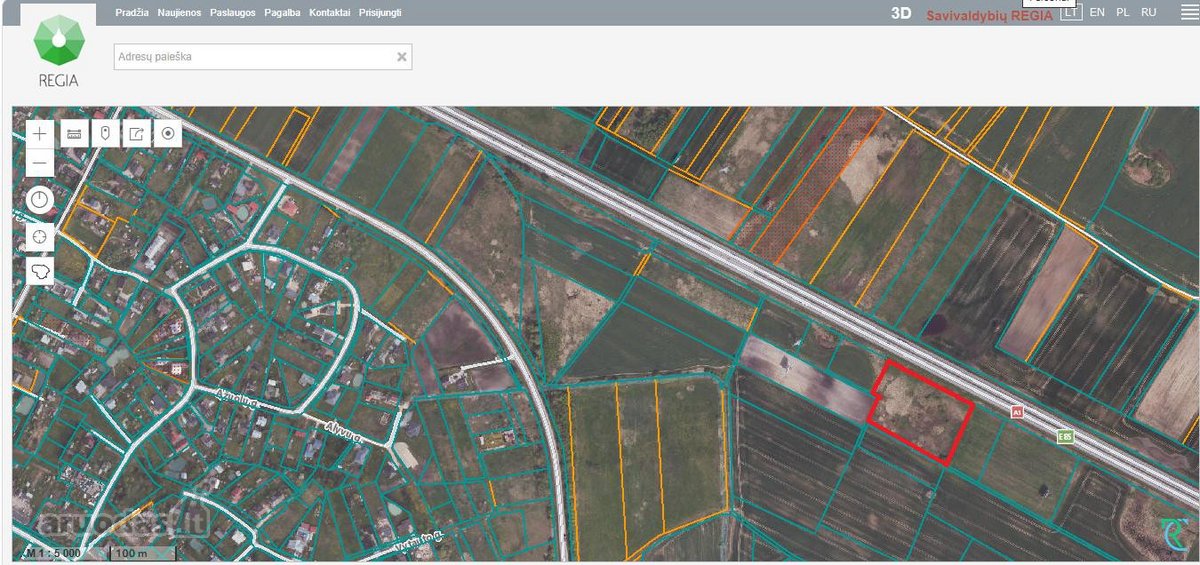Open the share map tool
This screenshot has height=565, width=1200.
click(x=136, y=133)
